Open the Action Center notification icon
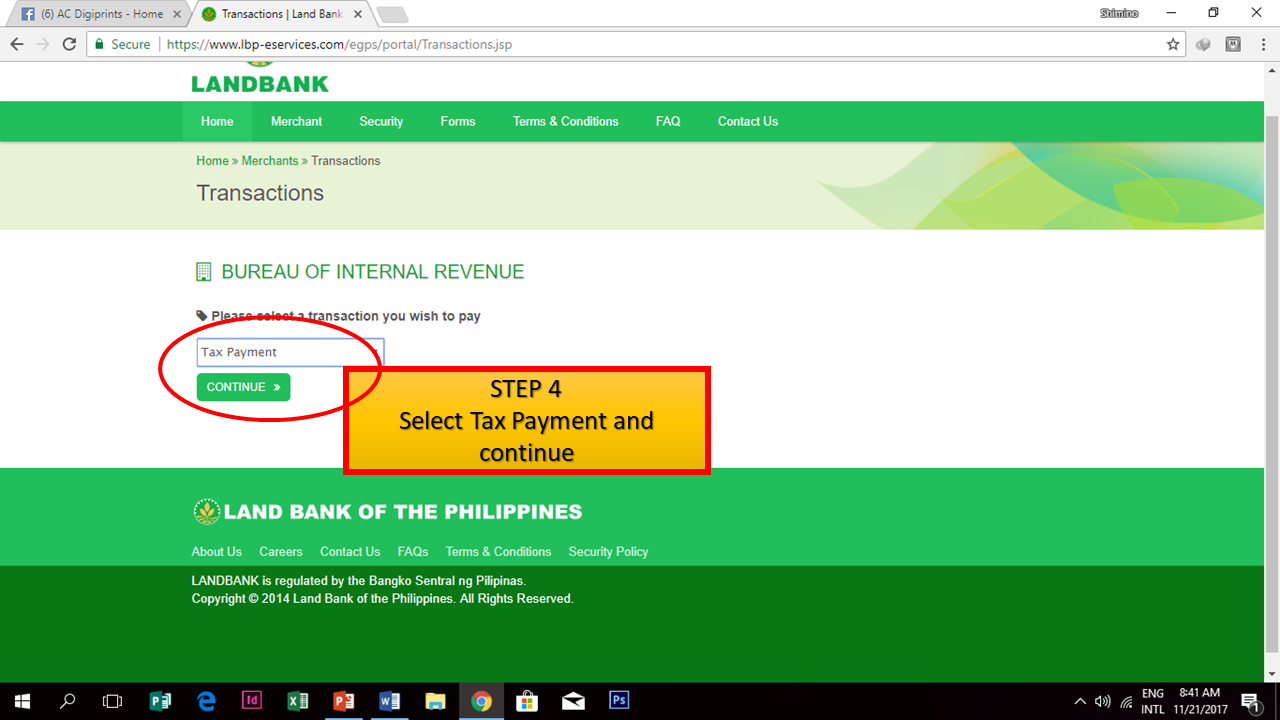The image size is (1280, 720). pos(1251,700)
